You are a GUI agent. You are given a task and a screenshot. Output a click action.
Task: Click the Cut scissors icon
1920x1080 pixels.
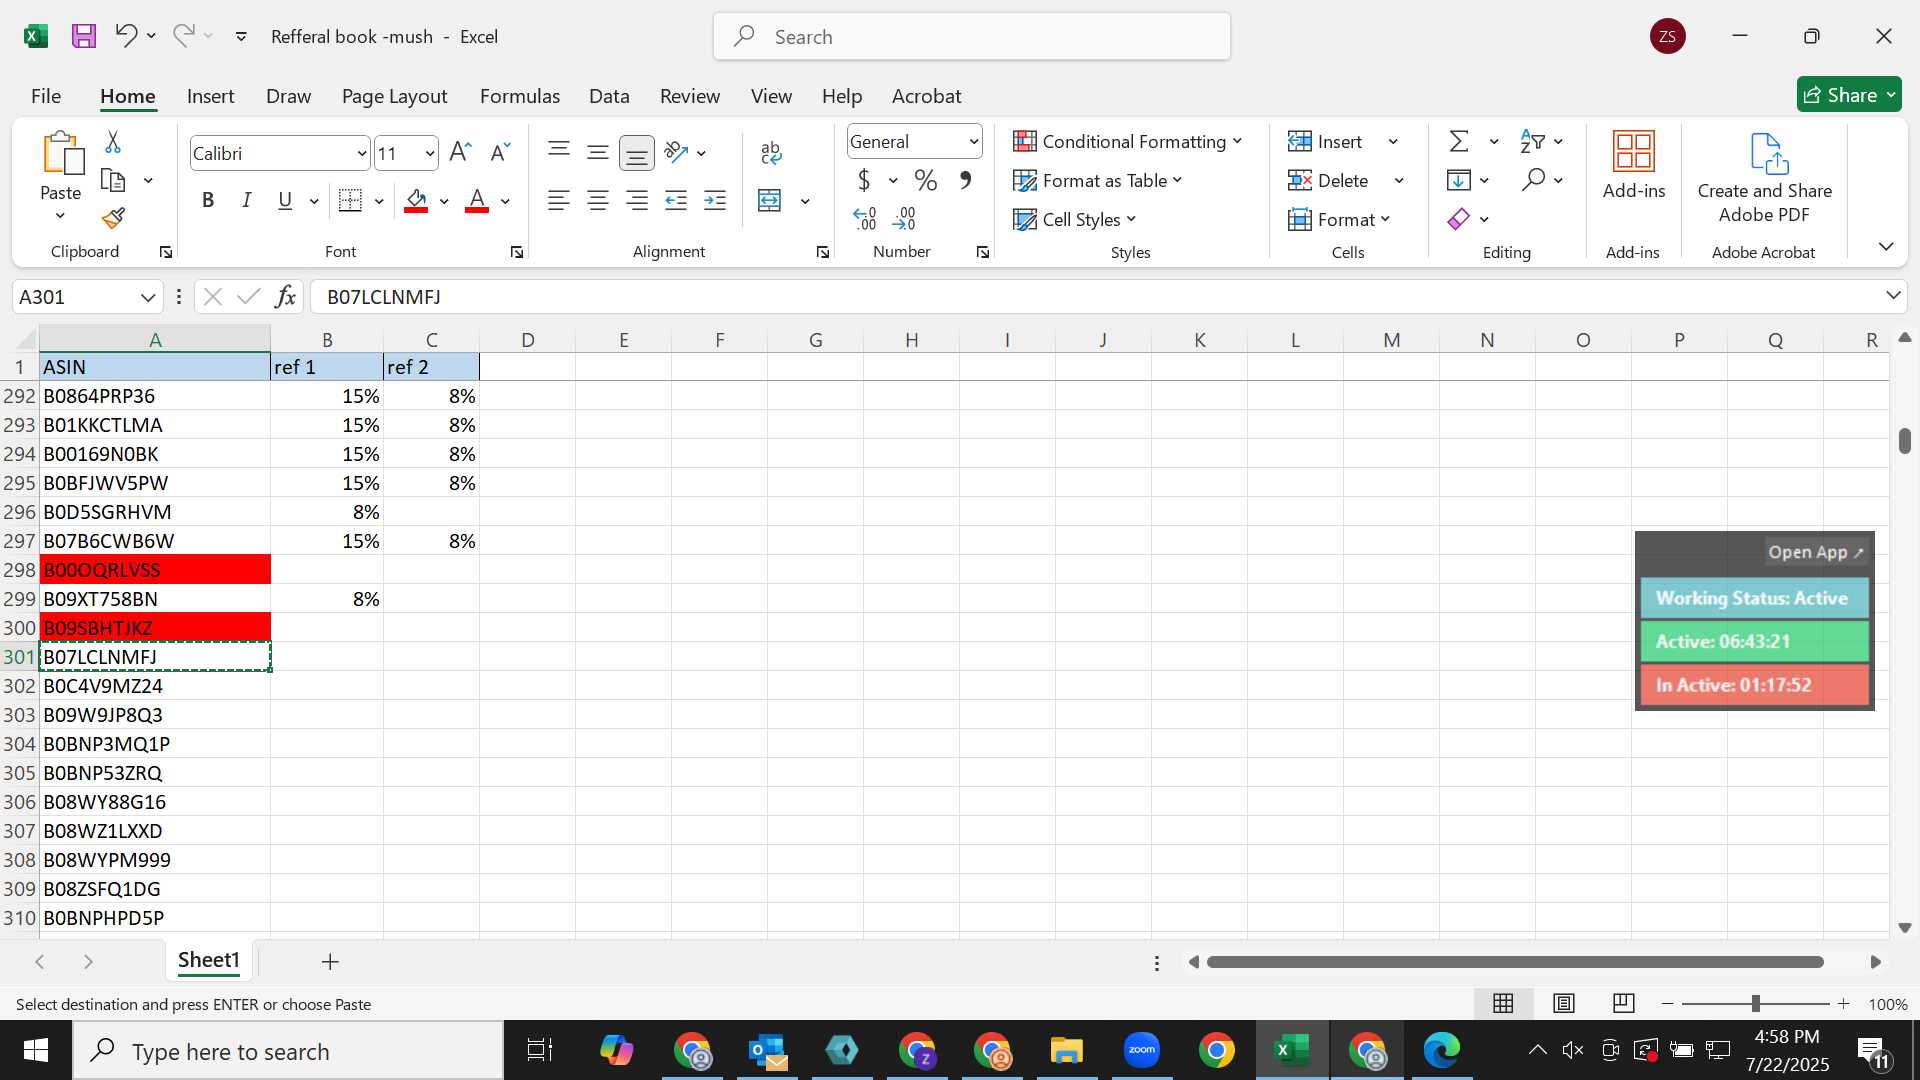click(x=113, y=142)
